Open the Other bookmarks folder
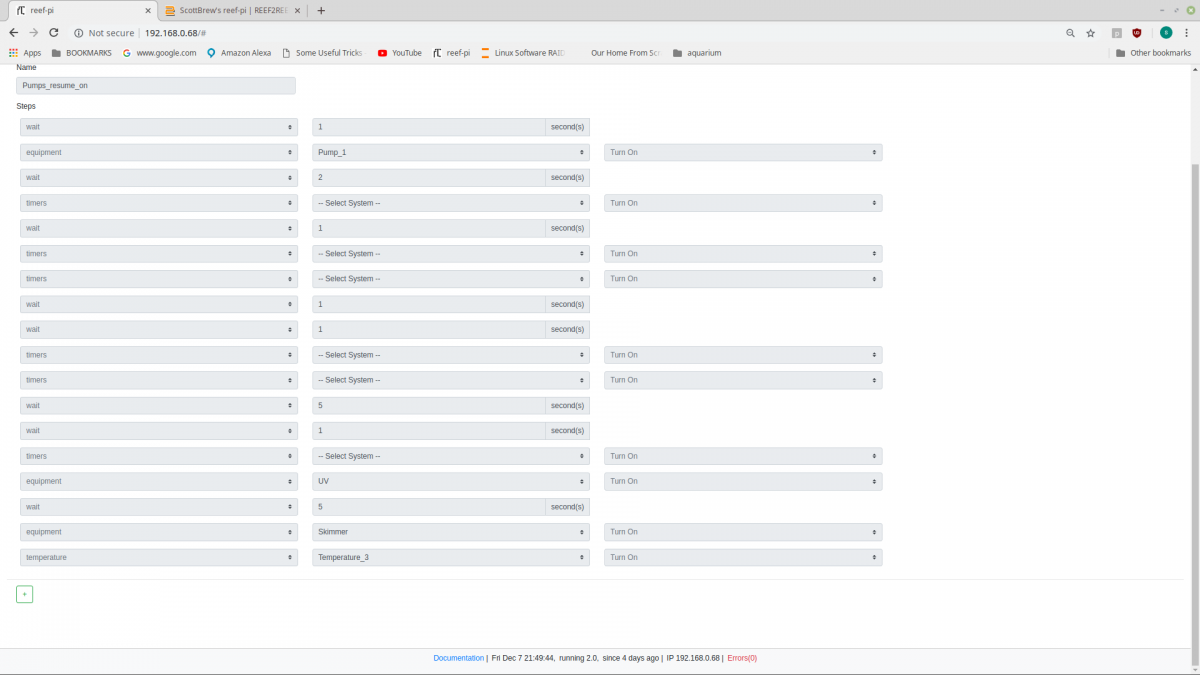 pos(1153,53)
